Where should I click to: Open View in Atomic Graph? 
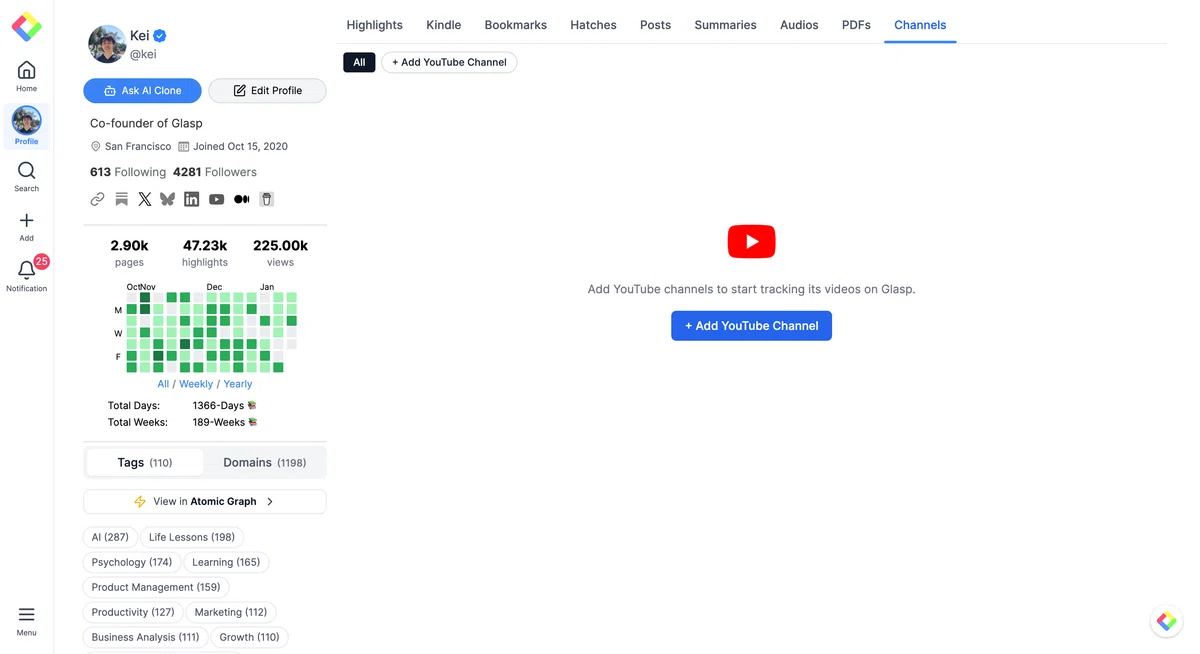click(205, 502)
